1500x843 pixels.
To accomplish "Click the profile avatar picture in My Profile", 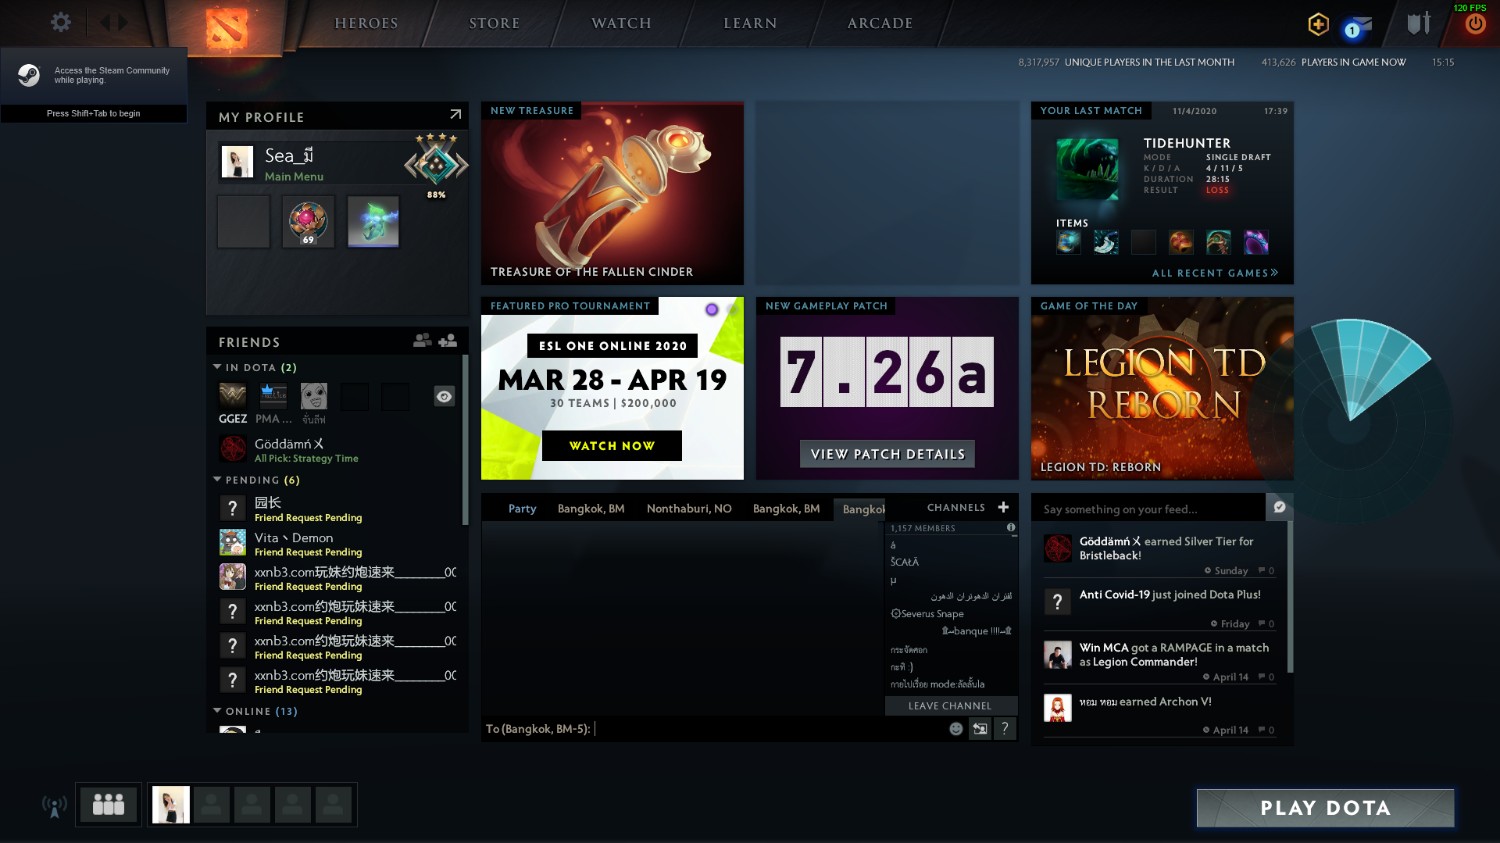I will [x=237, y=162].
